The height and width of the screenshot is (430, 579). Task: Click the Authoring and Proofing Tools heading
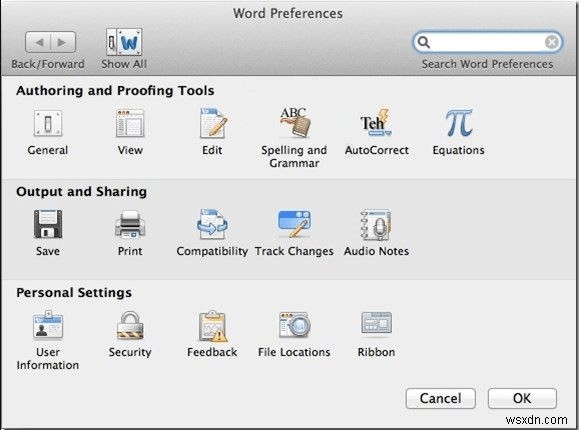[115, 91]
